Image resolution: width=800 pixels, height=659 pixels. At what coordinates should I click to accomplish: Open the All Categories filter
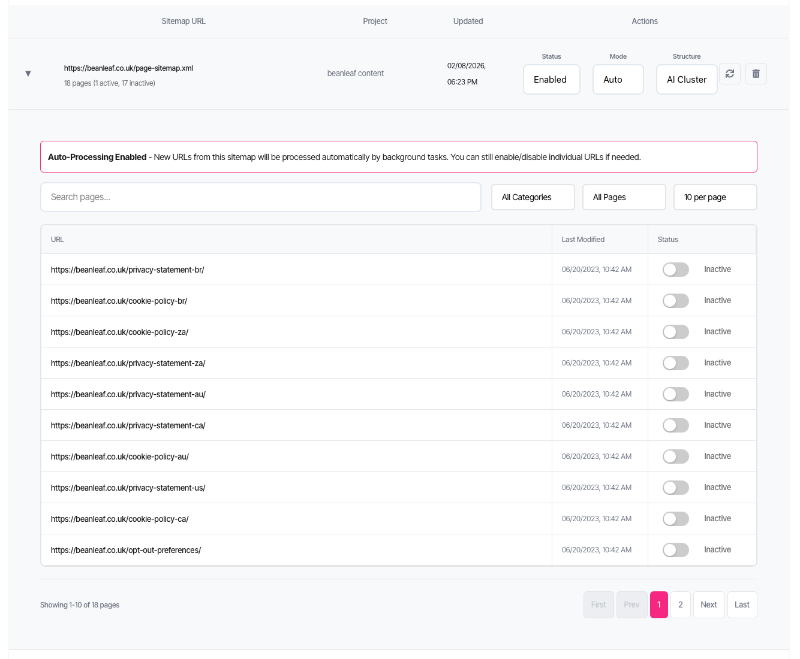(533, 197)
